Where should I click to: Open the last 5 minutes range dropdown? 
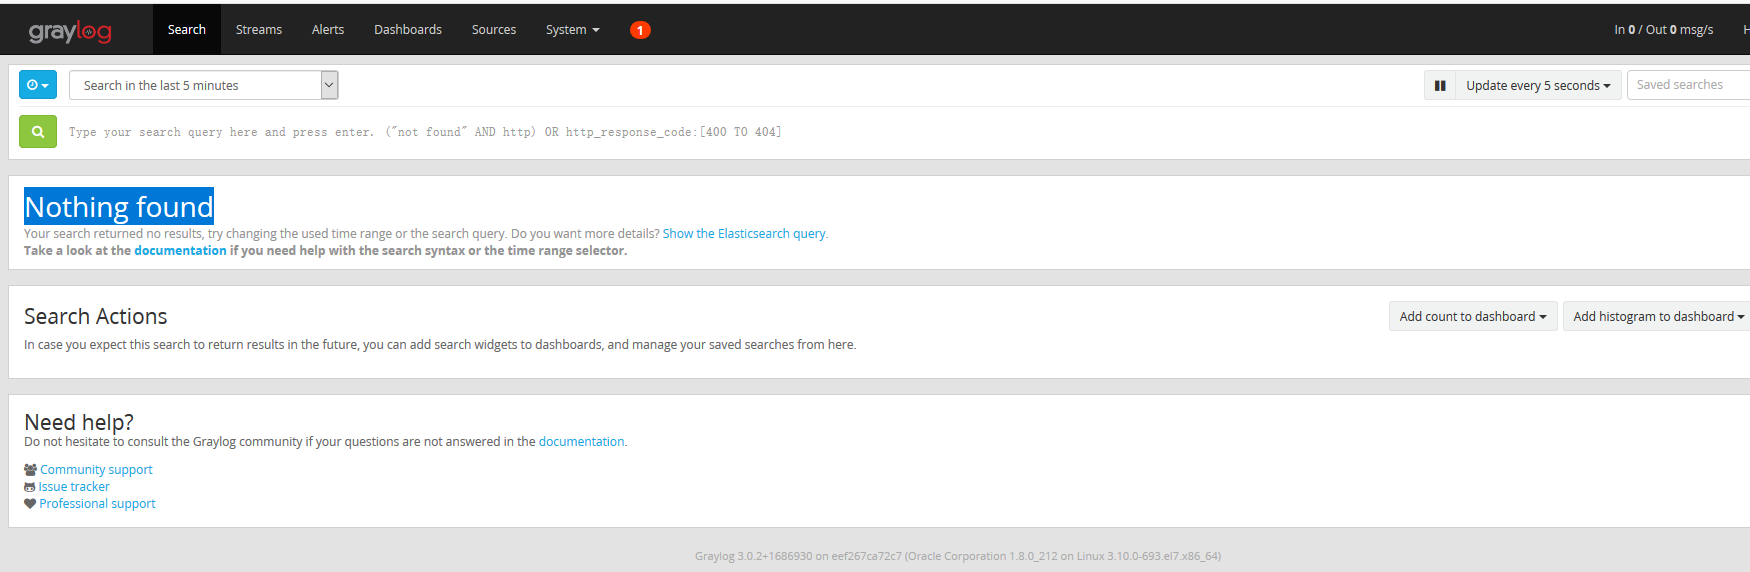pyautogui.click(x=204, y=85)
